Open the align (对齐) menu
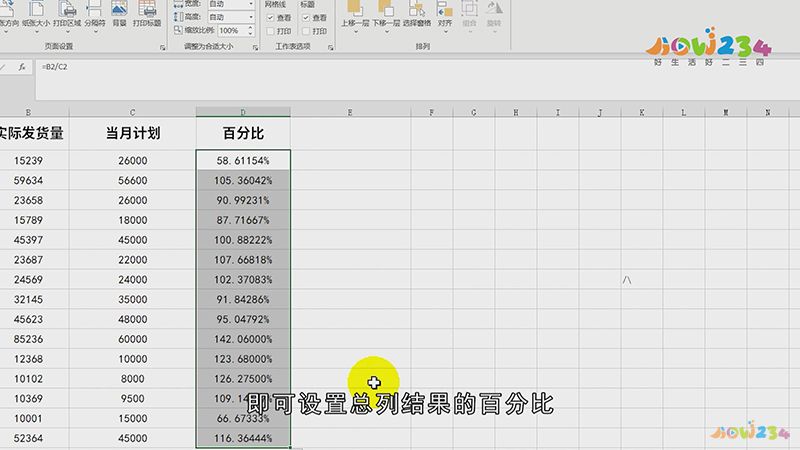This screenshot has width=800, height=450. 445,17
